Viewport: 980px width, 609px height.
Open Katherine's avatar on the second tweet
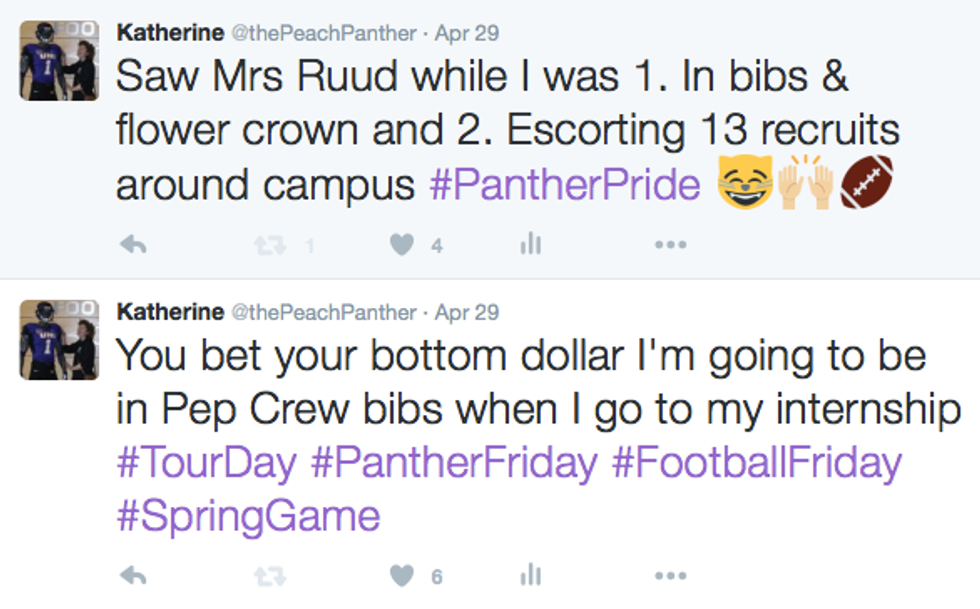pyautogui.click(x=58, y=339)
